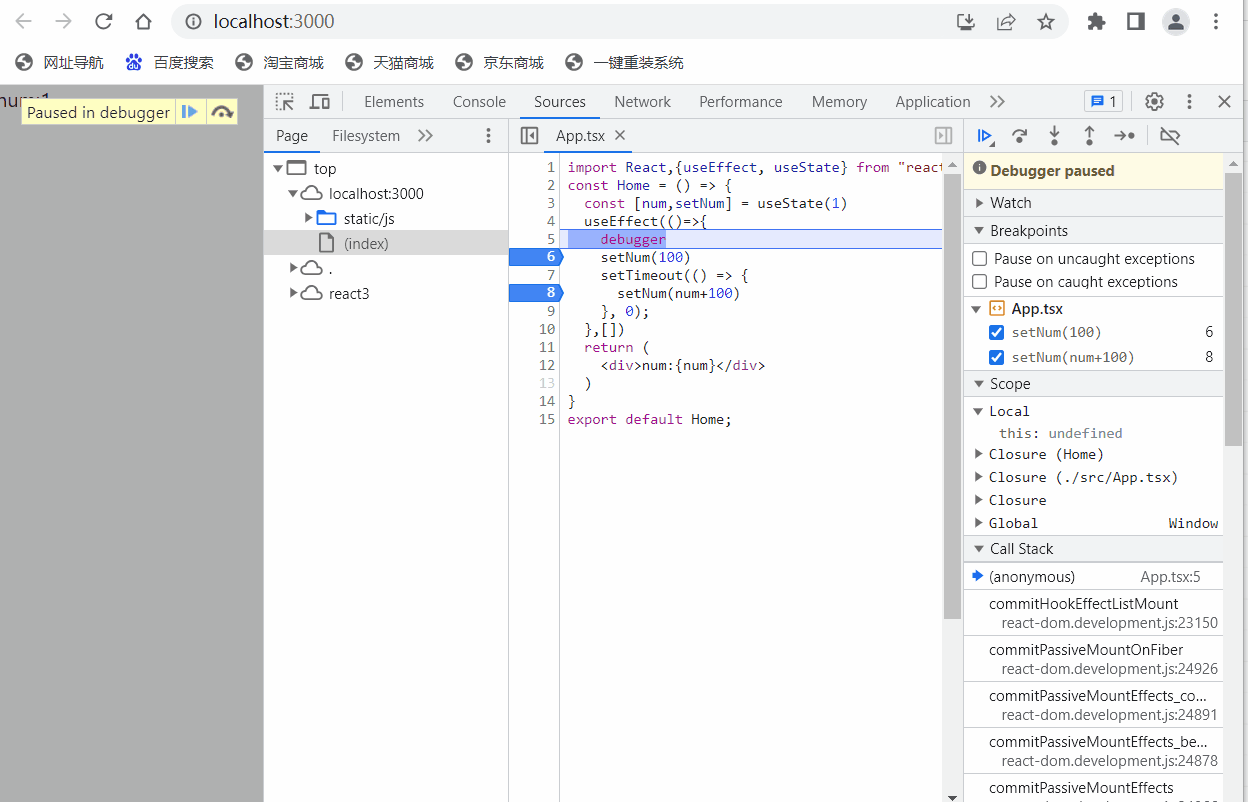Expand the Global scope
The width and height of the screenshot is (1248, 802).
pos(979,523)
